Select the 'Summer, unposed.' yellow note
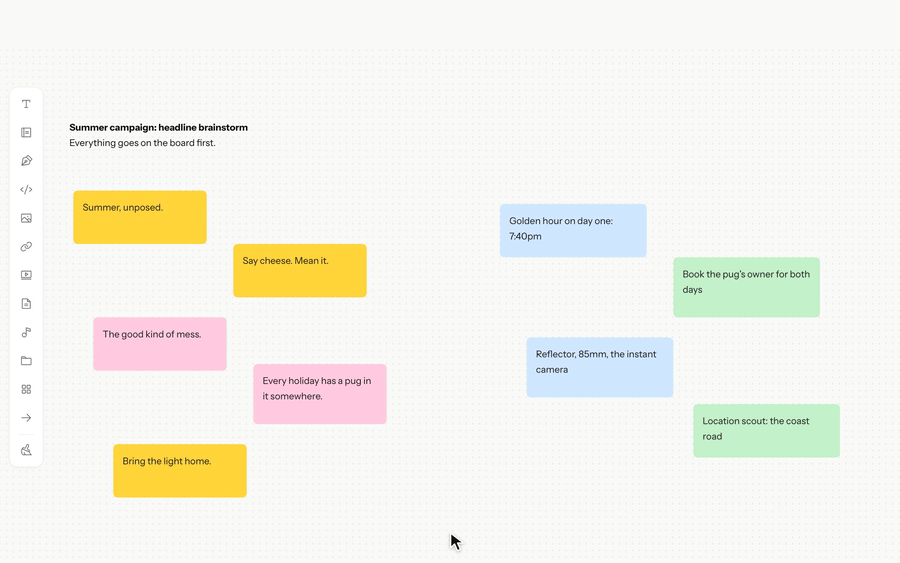This screenshot has height=563, width=900. (x=139, y=217)
